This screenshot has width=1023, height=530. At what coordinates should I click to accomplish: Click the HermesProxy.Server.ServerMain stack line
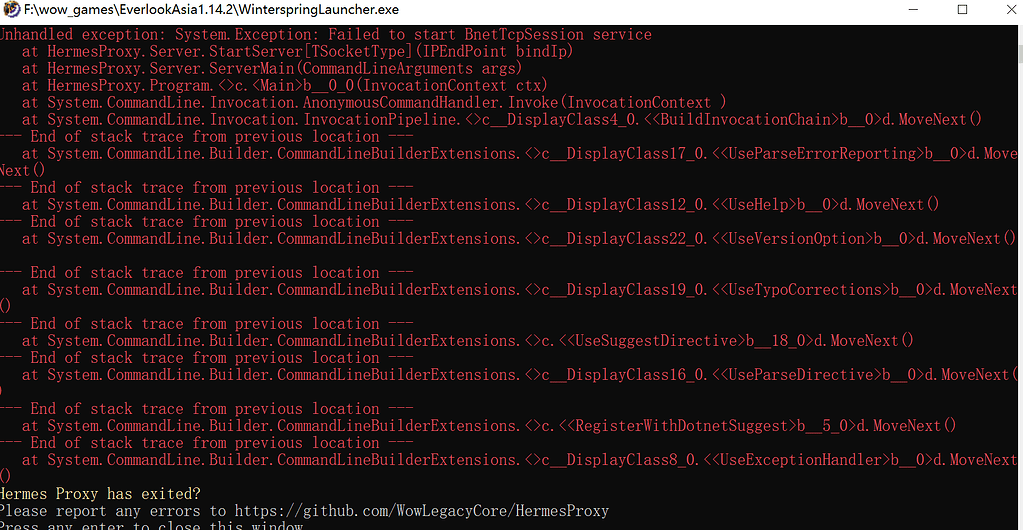(x=272, y=69)
